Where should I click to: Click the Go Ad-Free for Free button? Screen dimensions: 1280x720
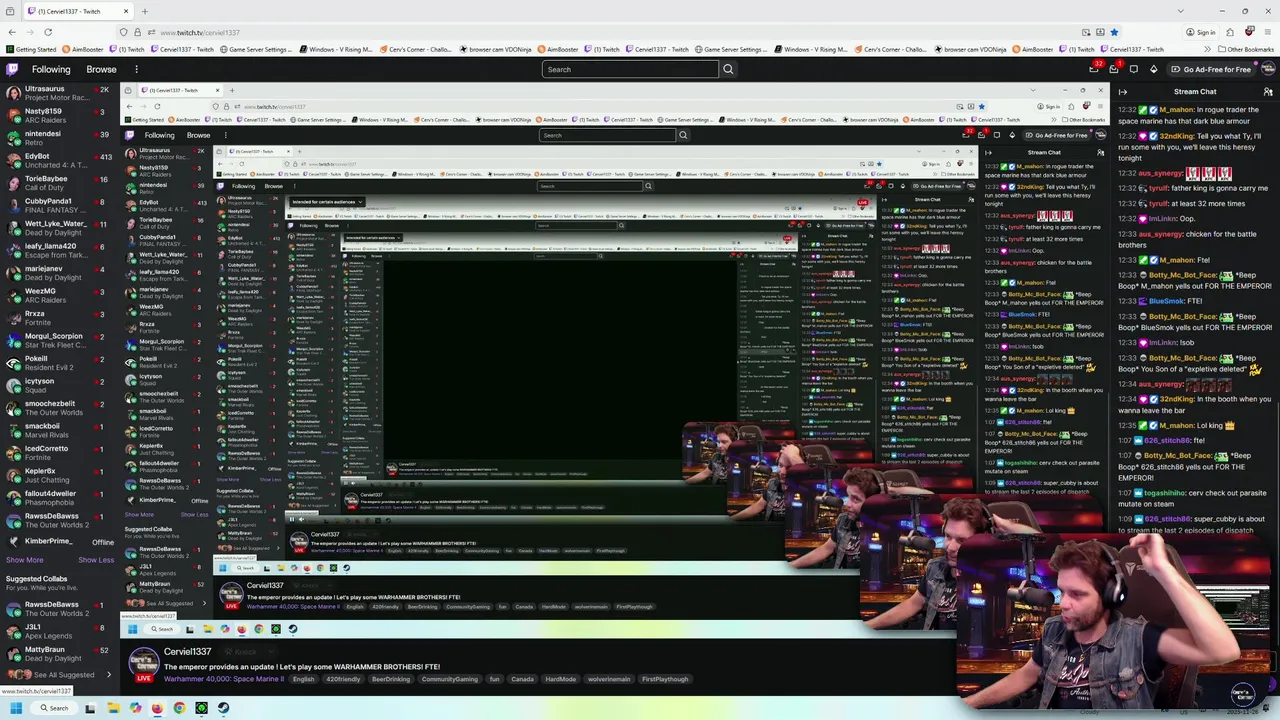coord(1210,69)
